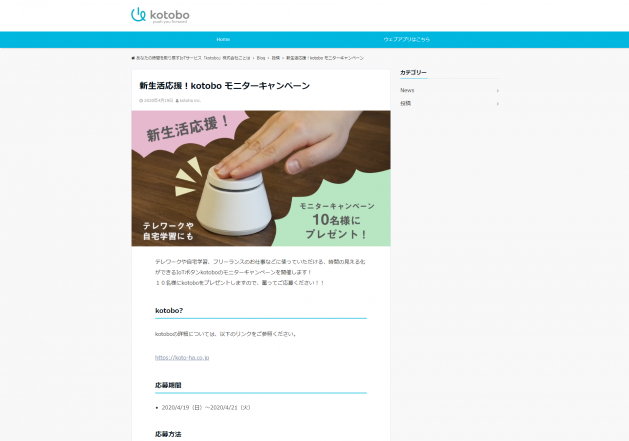Expand the chevron next to News category
This screenshot has width=629, height=441.
[497, 91]
